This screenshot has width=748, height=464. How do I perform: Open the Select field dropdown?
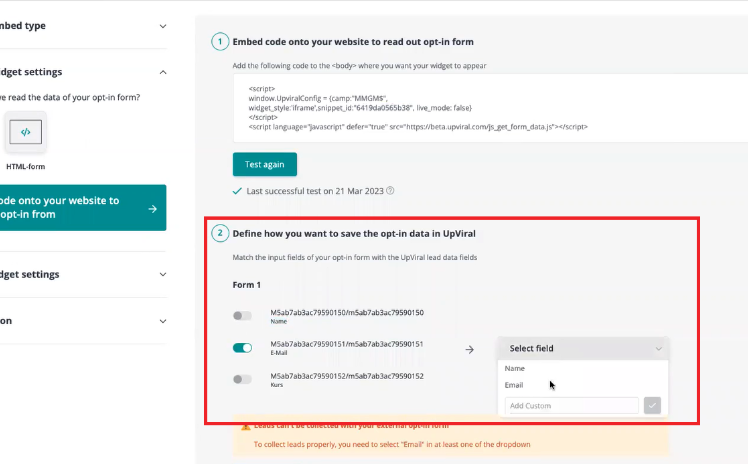[583, 348]
